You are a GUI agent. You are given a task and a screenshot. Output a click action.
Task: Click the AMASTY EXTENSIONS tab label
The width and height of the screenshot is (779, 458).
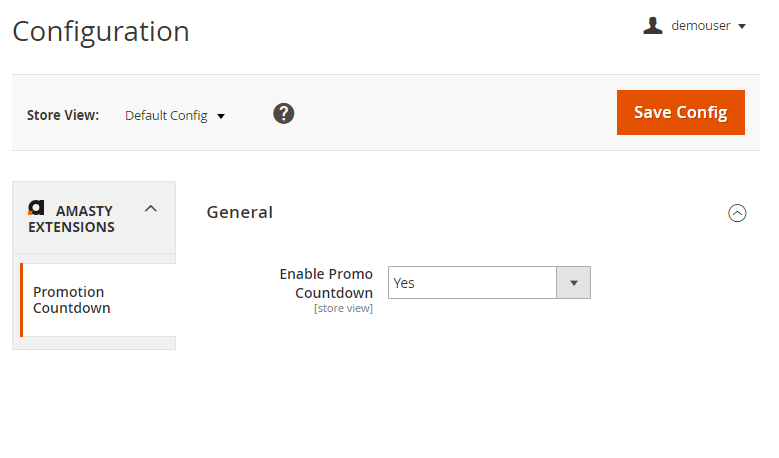pyautogui.click(x=72, y=219)
